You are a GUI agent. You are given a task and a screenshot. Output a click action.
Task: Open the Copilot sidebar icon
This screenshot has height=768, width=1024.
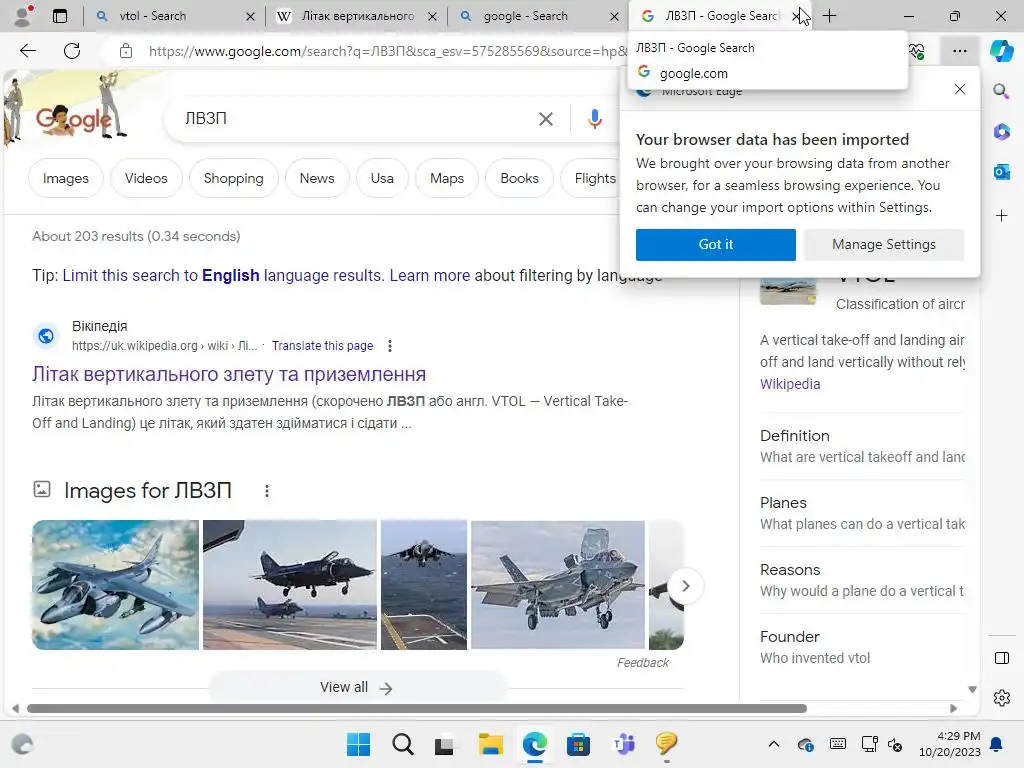[1001, 51]
